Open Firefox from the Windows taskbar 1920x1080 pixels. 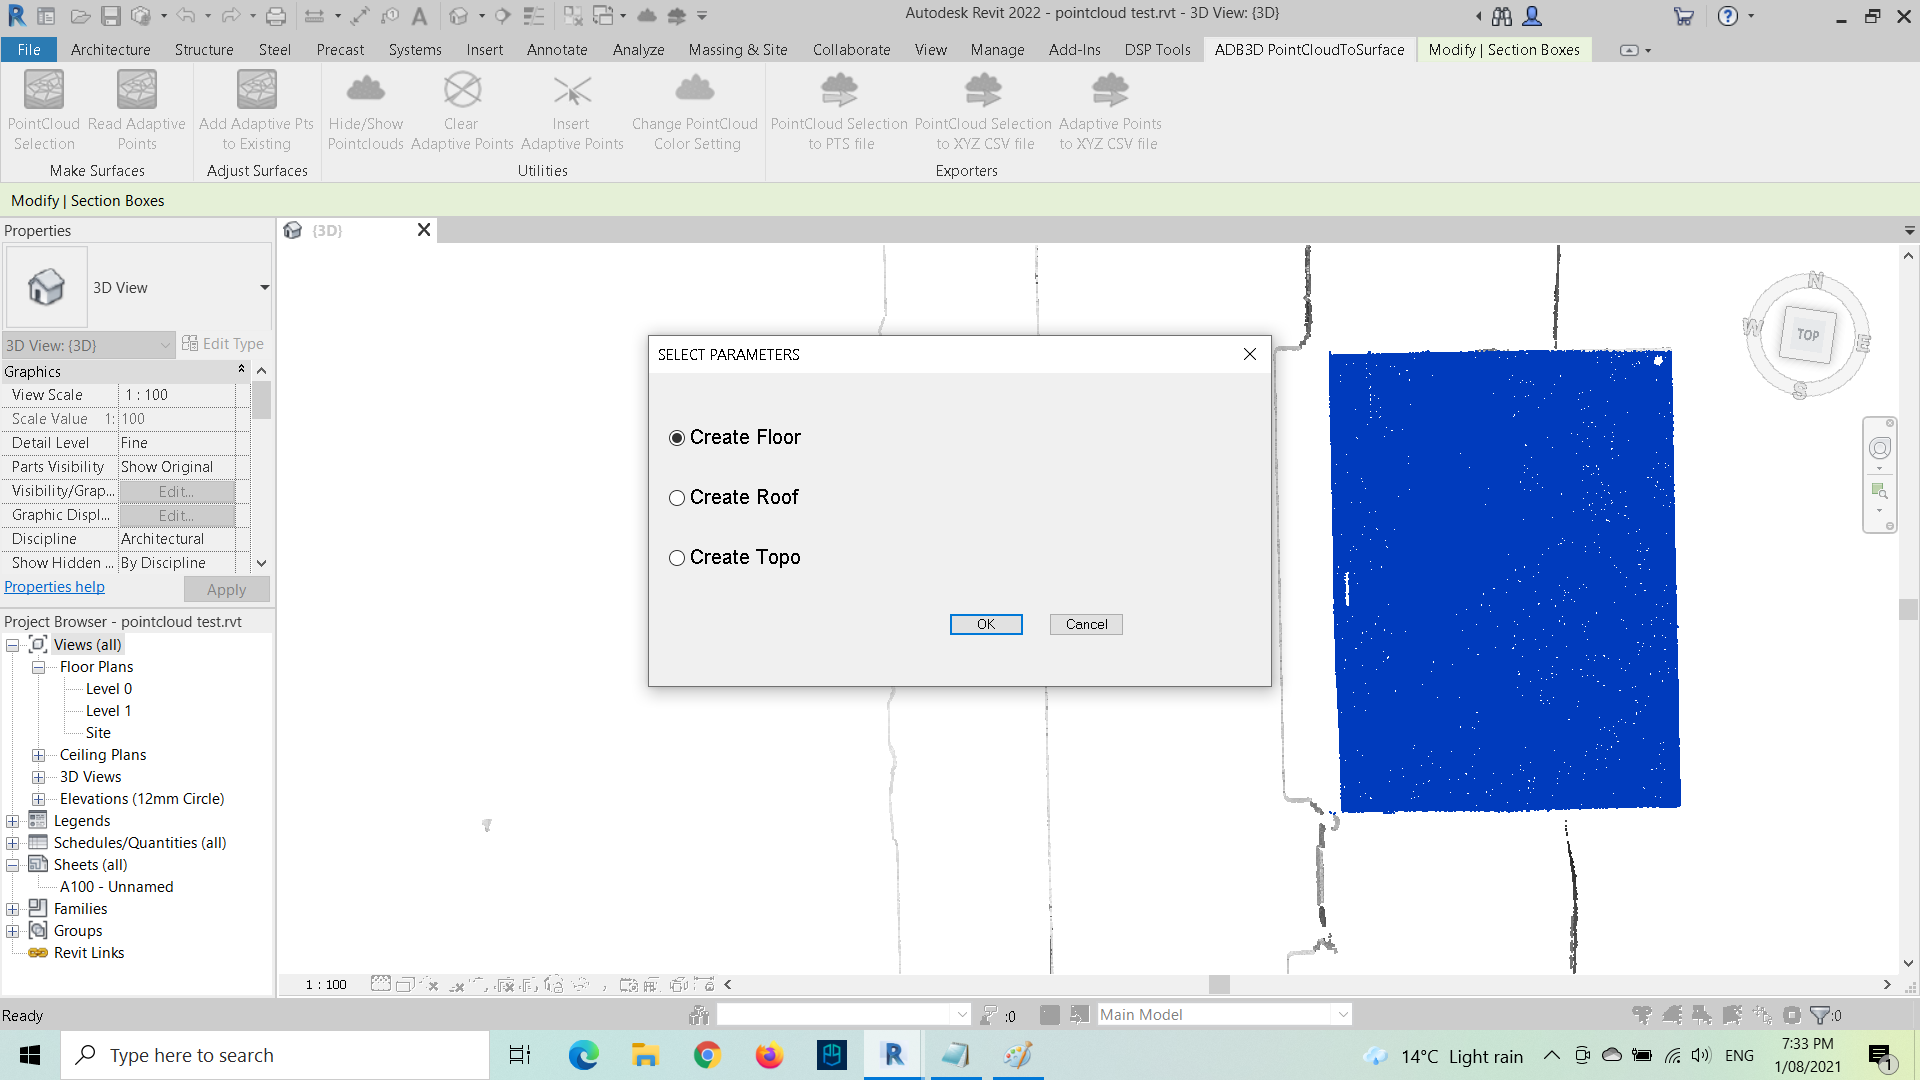[769, 1055]
